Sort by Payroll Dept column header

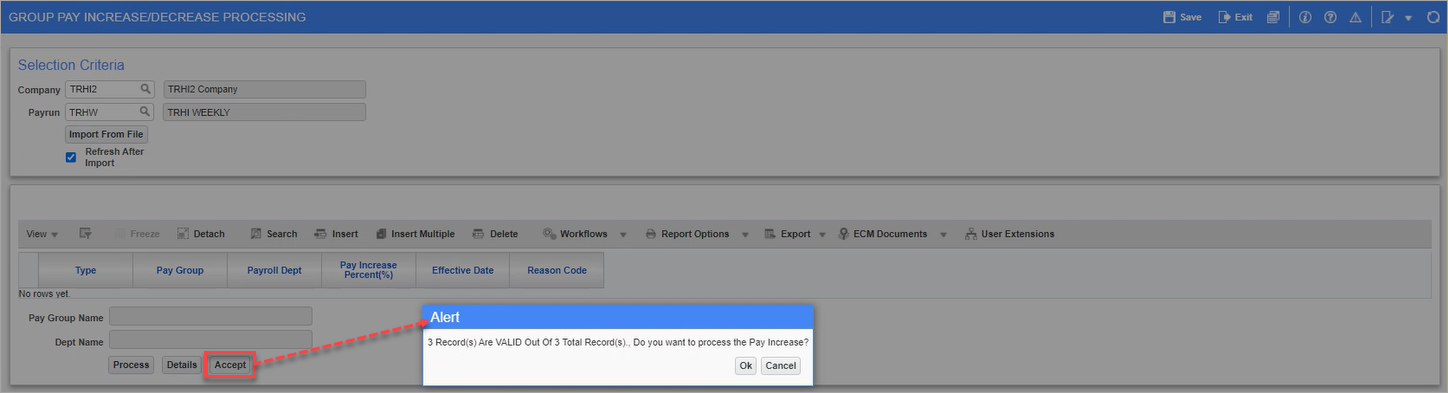(x=275, y=270)
